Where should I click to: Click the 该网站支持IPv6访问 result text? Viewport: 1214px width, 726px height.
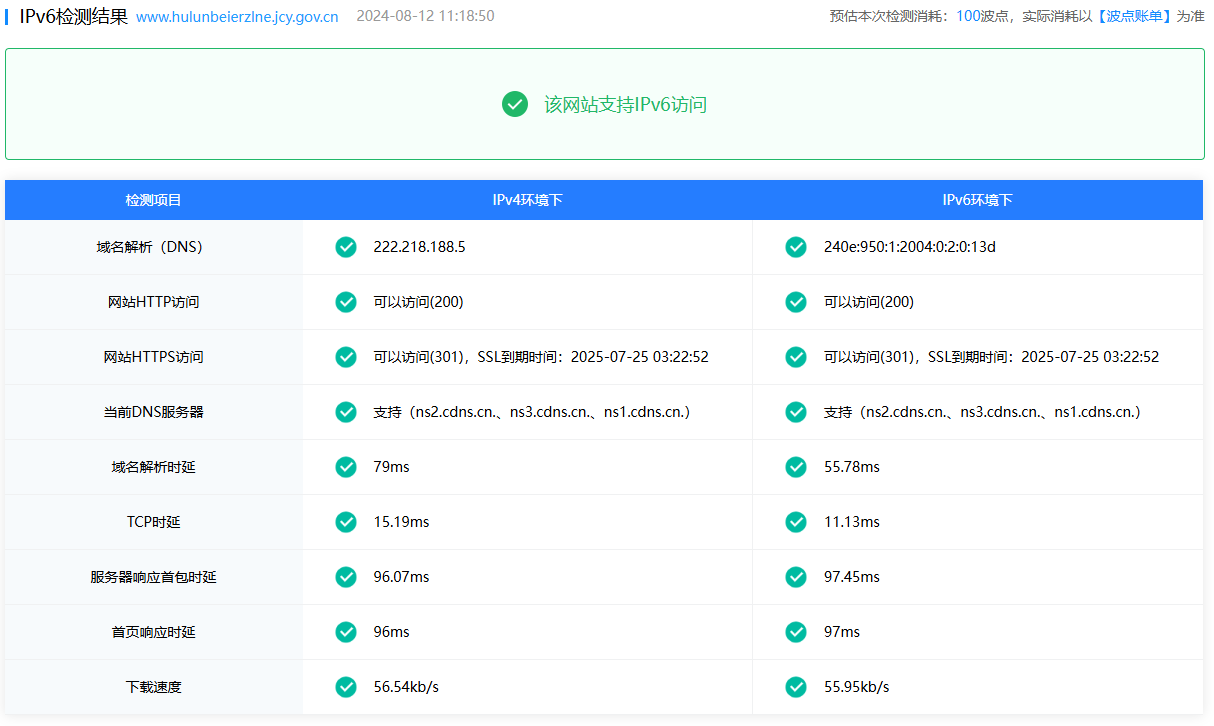point(625,104)
